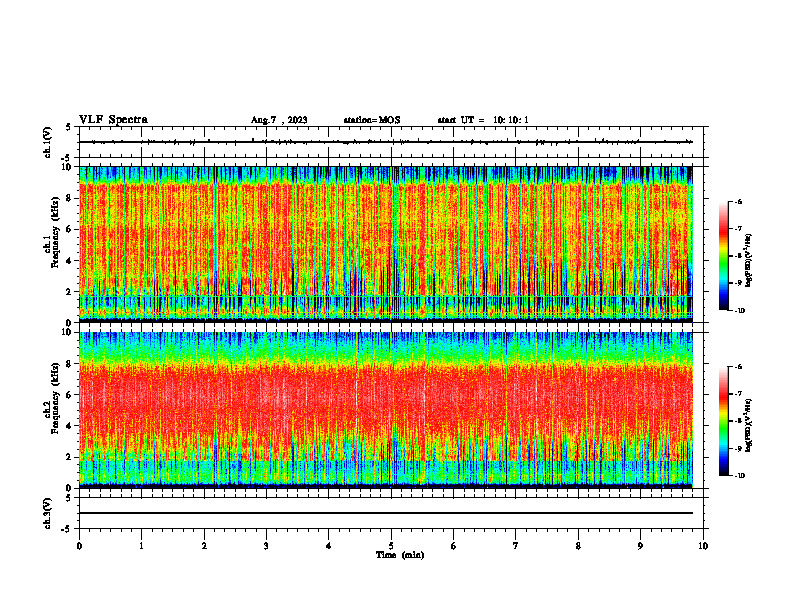Click the ch.2 spectrogram panel
Viewport: 792px width, 612px height.
[386, 410]
